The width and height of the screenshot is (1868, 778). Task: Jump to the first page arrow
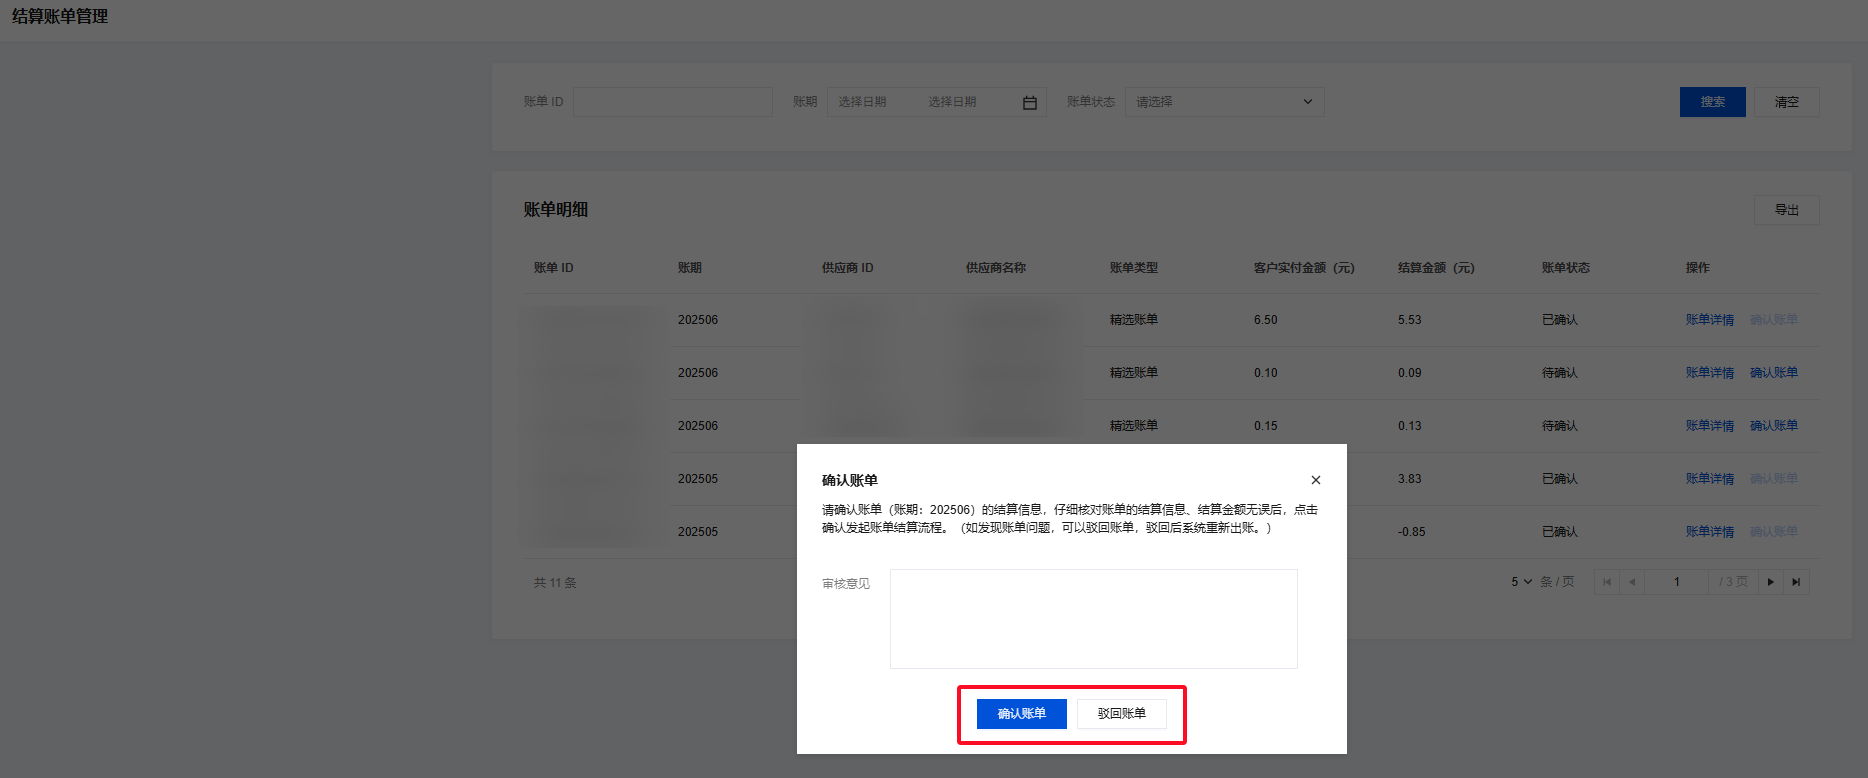click(x=1607, y=582)
